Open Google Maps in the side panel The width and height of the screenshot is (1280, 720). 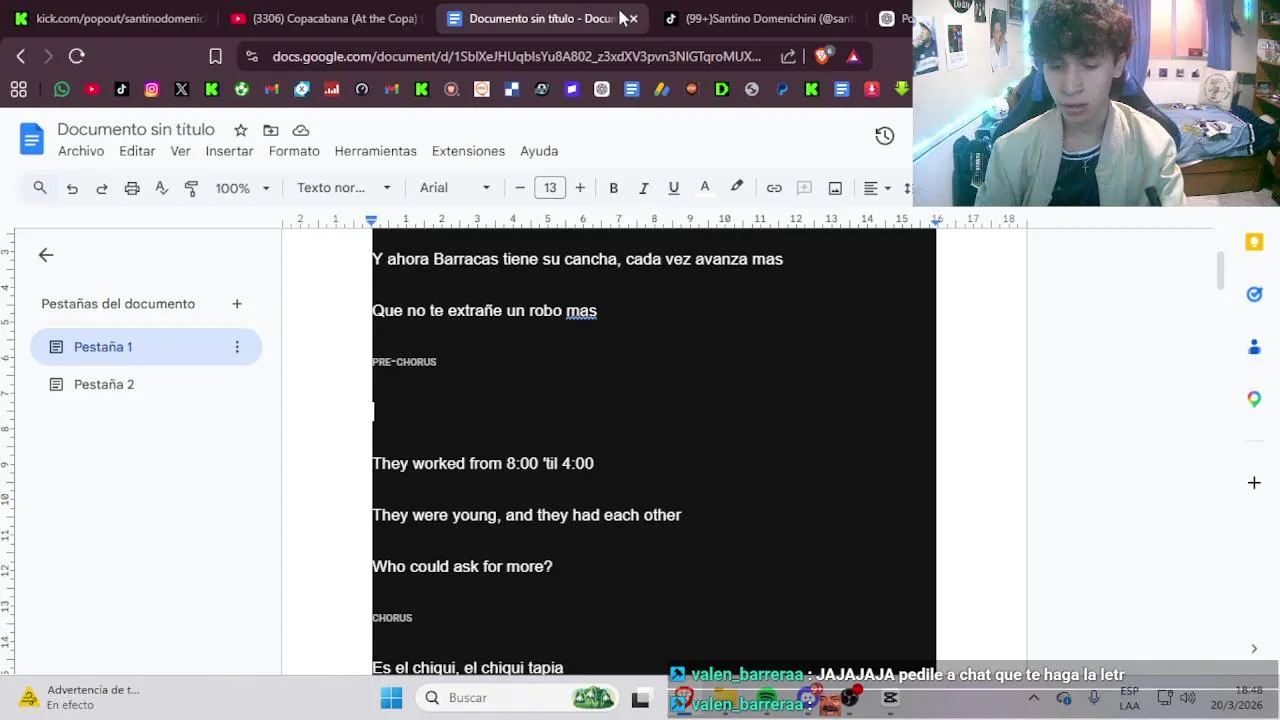pyautogui.click(x=1254, y=399)
